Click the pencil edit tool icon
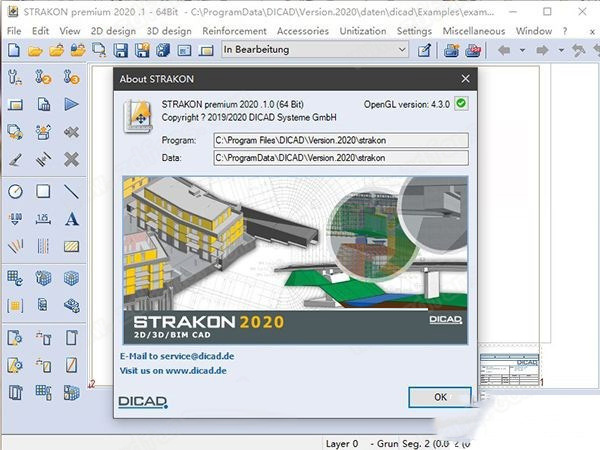 pos(15,160)
